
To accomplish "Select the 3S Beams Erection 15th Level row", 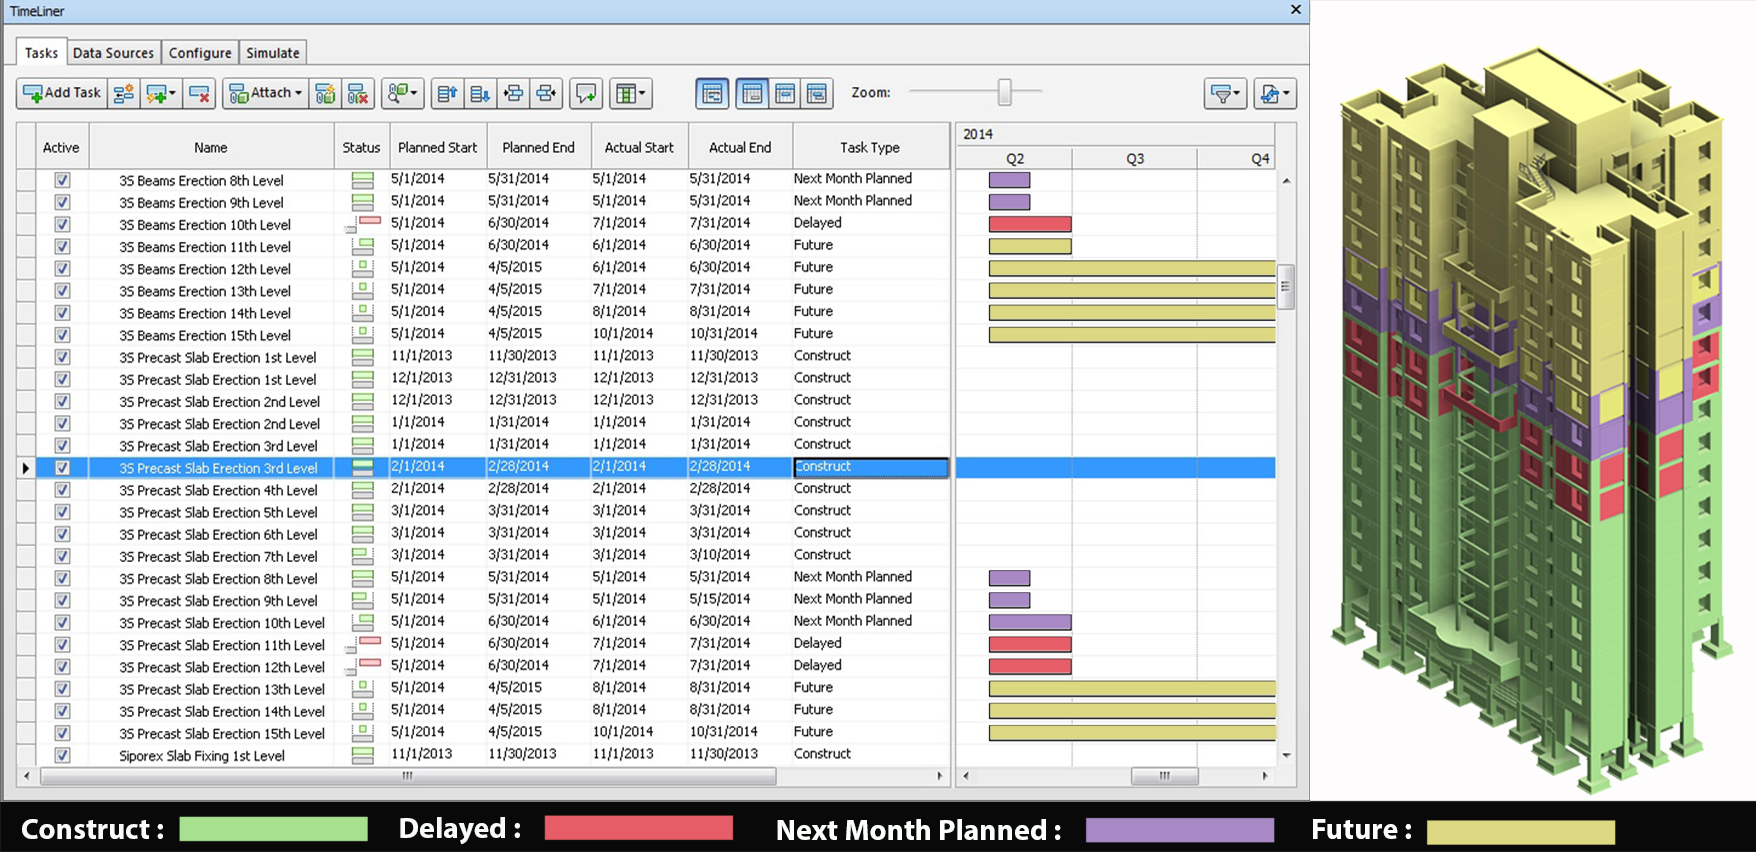I will (x=205, y=336).
